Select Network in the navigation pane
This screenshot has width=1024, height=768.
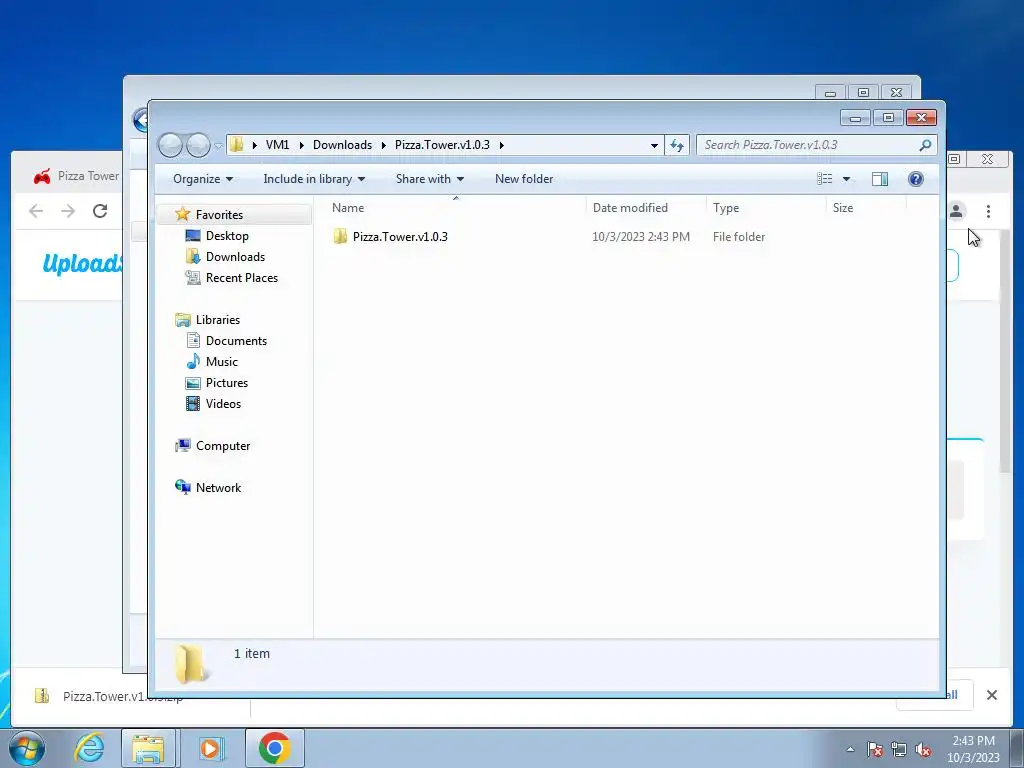click(218, 488)
